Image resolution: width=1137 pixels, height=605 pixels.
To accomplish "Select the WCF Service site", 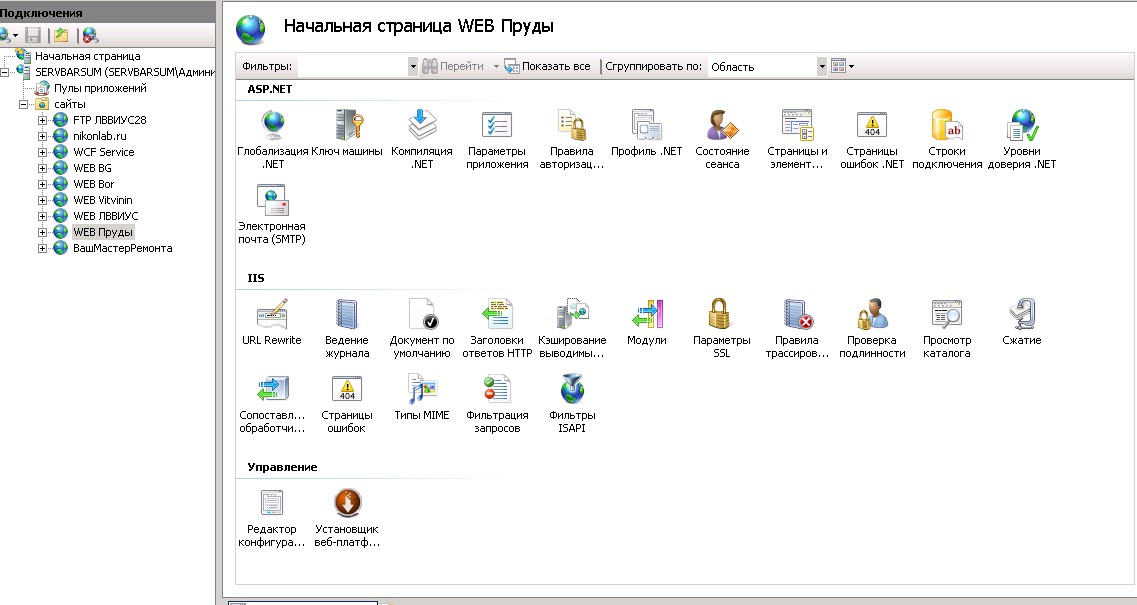I will [104, 152].
